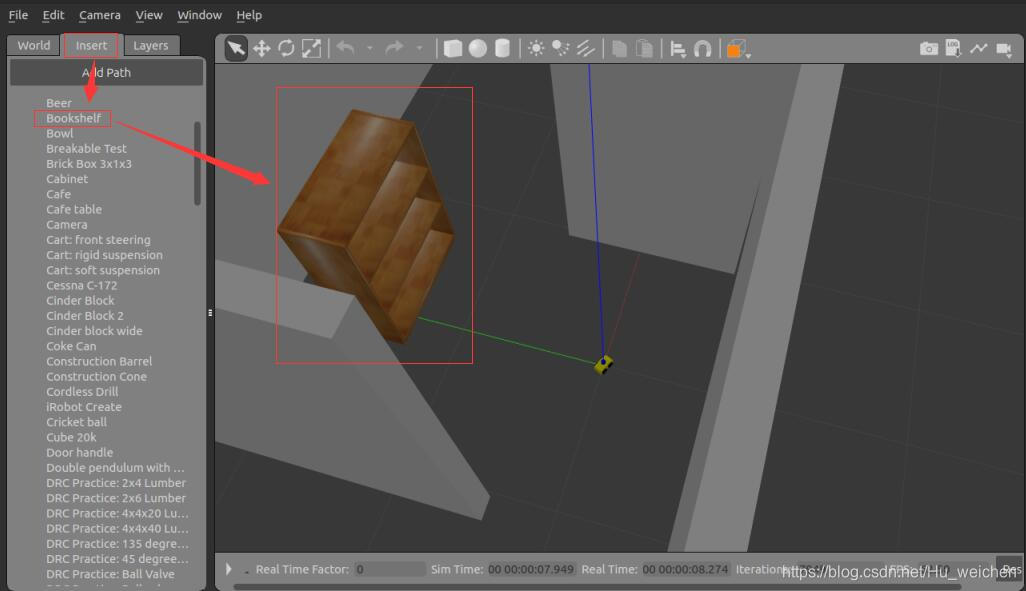Image resolution: width=1026 pixels, height=591 pixels.
Task: Select Camera model in list
Action: [66, 224]
